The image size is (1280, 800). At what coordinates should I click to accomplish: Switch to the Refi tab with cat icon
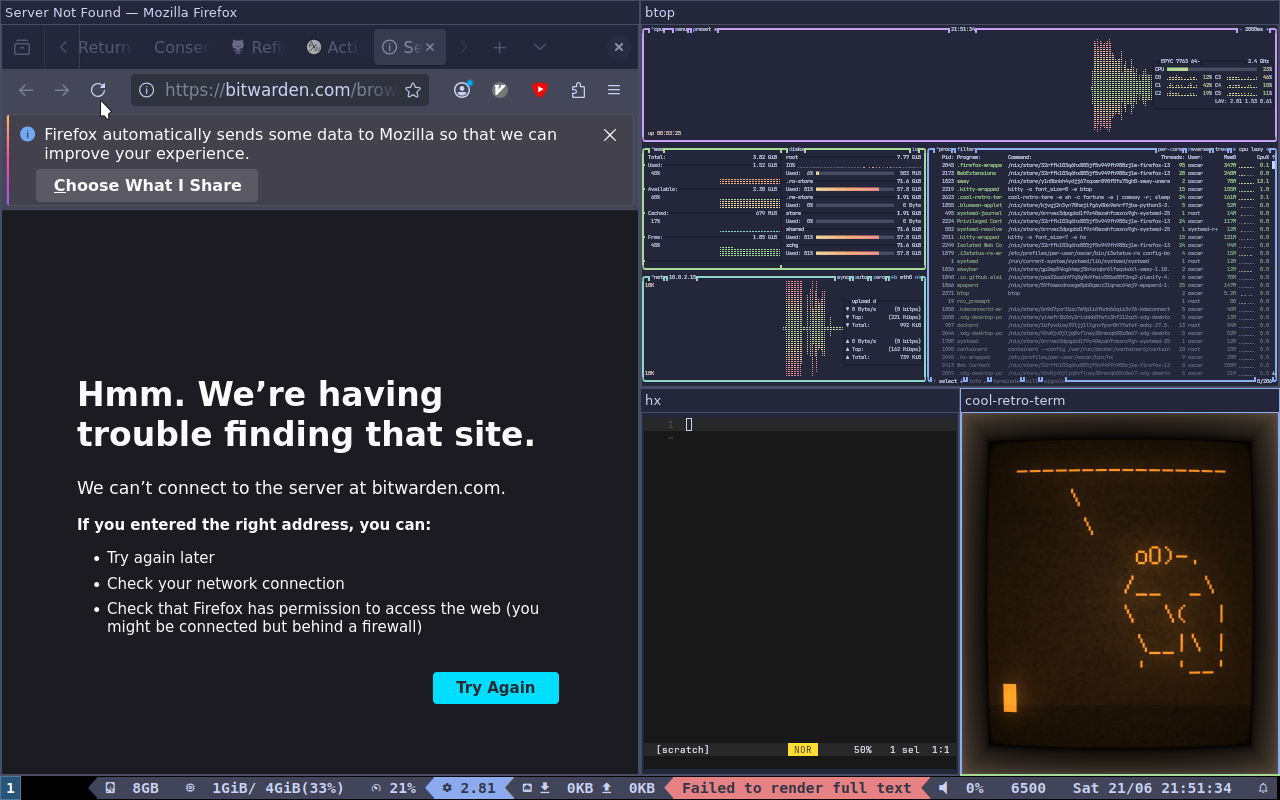tap(258, 47)
